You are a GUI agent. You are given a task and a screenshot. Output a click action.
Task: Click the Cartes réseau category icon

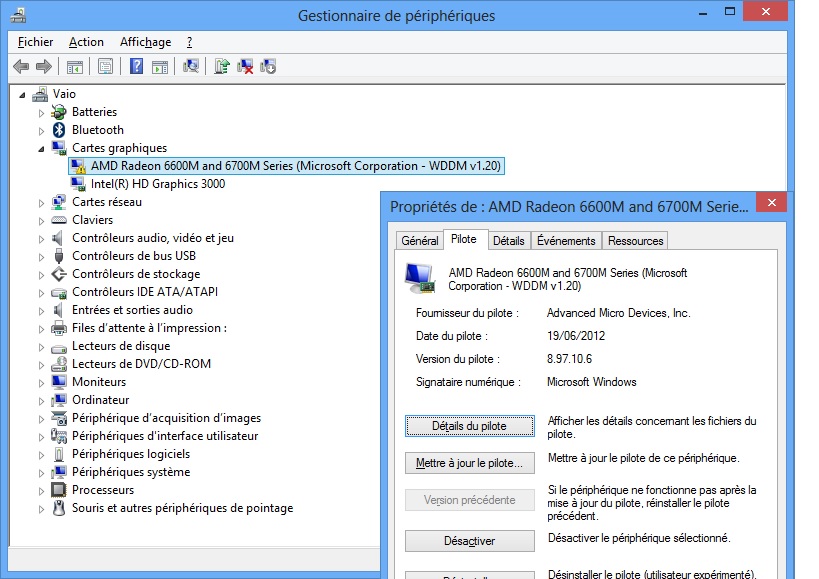(59, 202)
